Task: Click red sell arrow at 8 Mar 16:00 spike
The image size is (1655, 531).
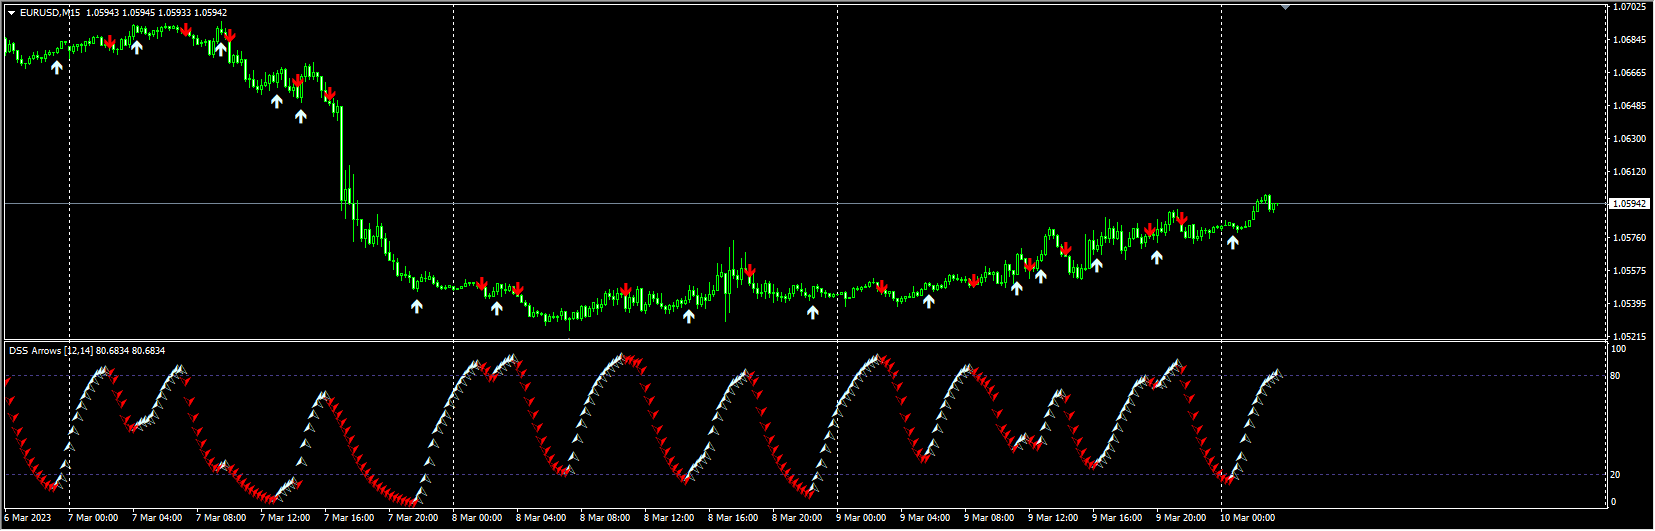Action: [749, 271]
